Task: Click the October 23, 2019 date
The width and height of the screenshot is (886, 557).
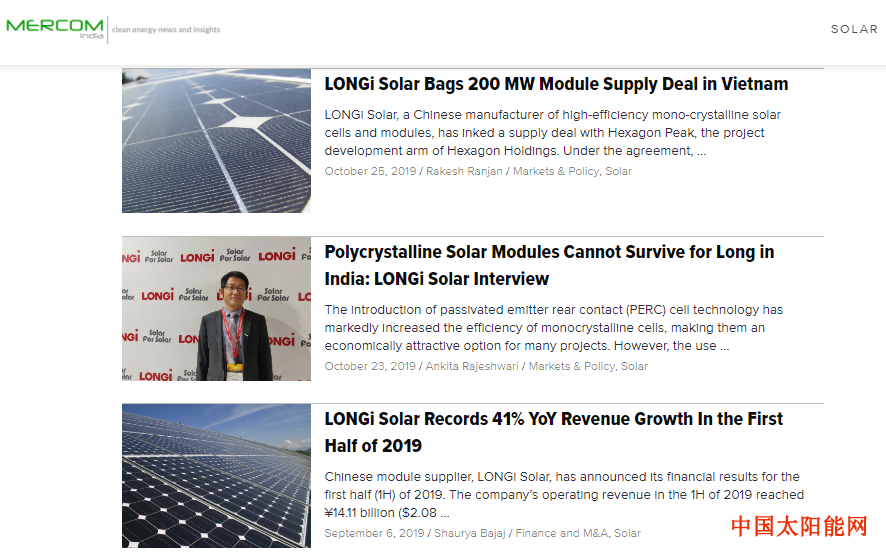Action: click(x=370, y=366)
